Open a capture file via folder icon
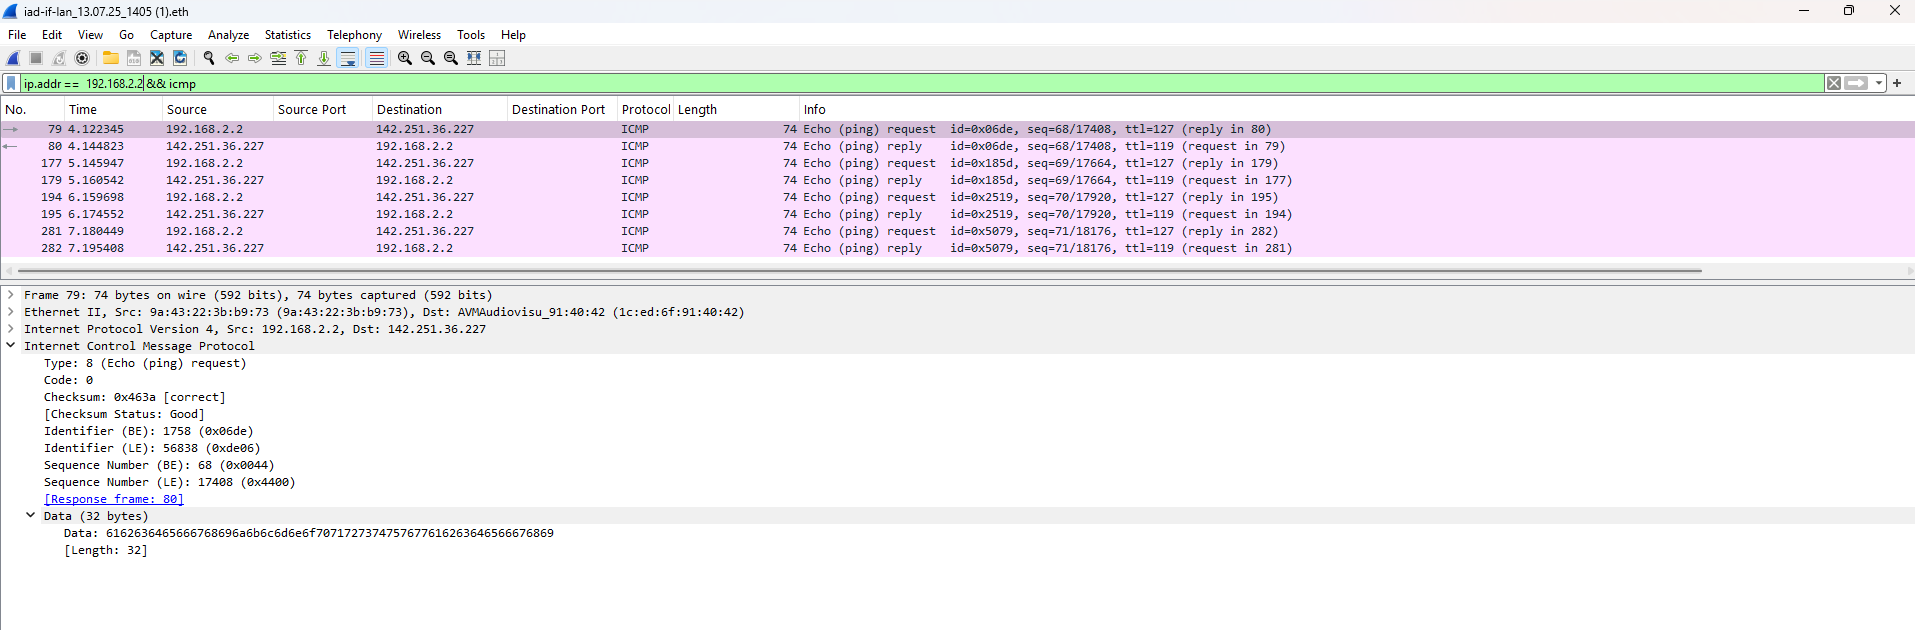The height and width of the screenshot is (630, 1915). [111, 58]
